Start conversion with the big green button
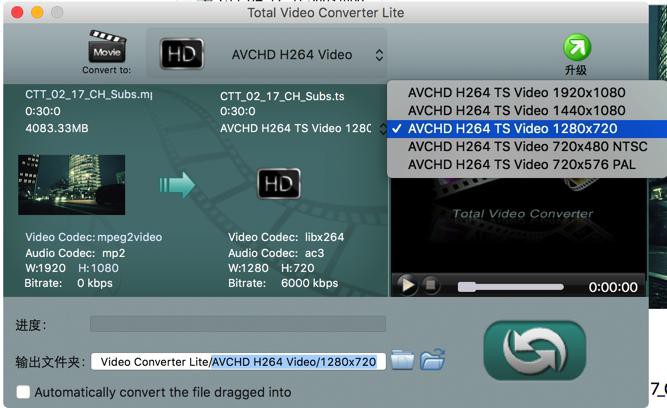667x408 pixels. (535, 351)
